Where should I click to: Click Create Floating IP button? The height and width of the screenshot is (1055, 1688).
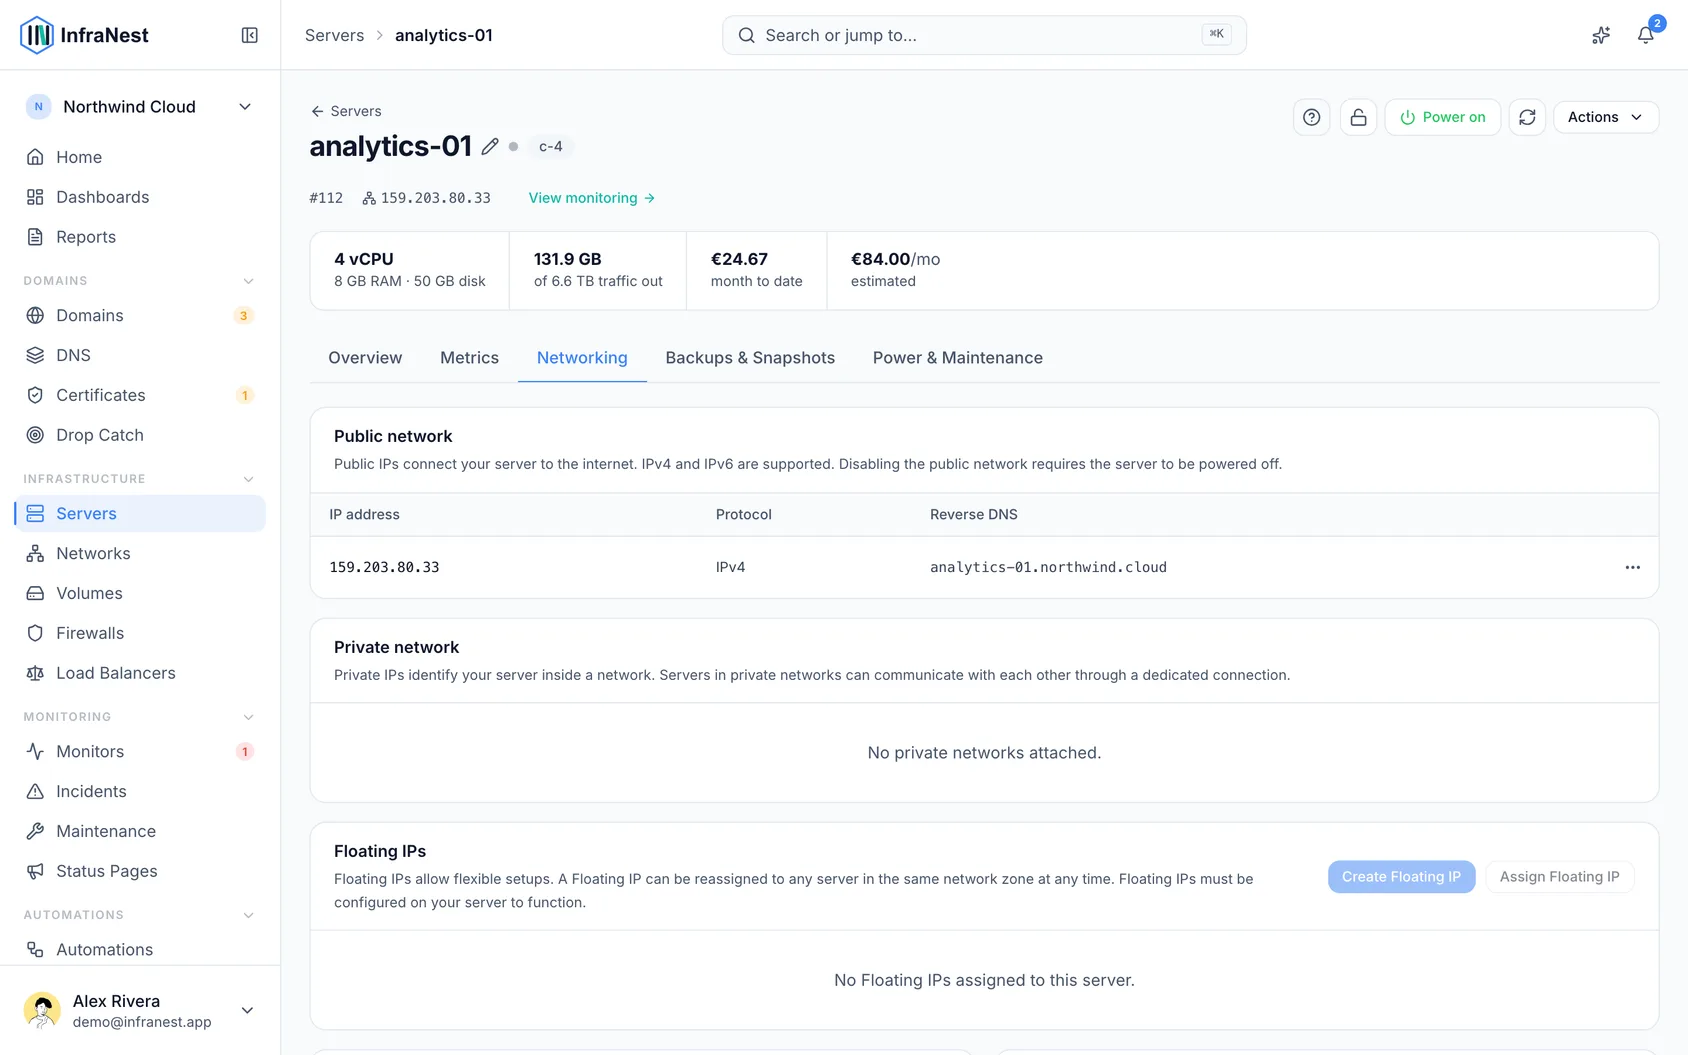click(x=1401, y=877)
